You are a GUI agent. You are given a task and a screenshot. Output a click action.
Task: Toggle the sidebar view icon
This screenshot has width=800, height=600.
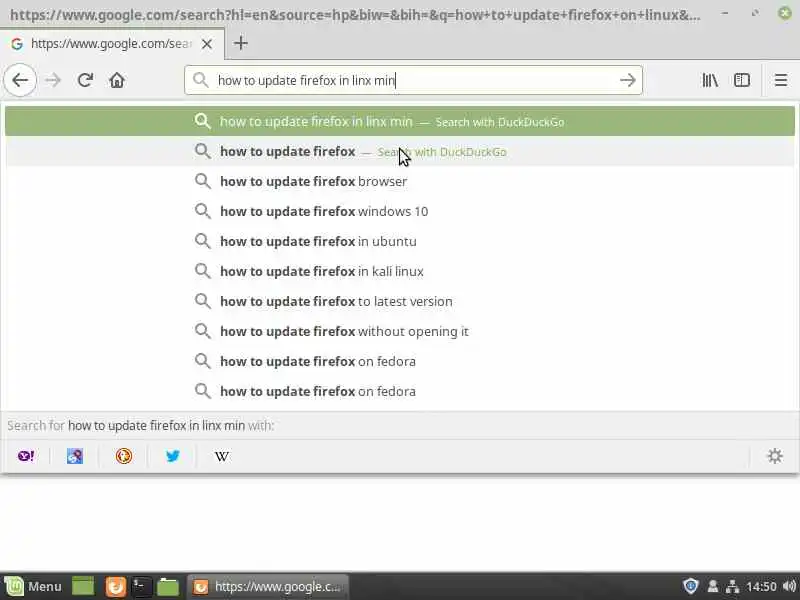pos(742,80)
